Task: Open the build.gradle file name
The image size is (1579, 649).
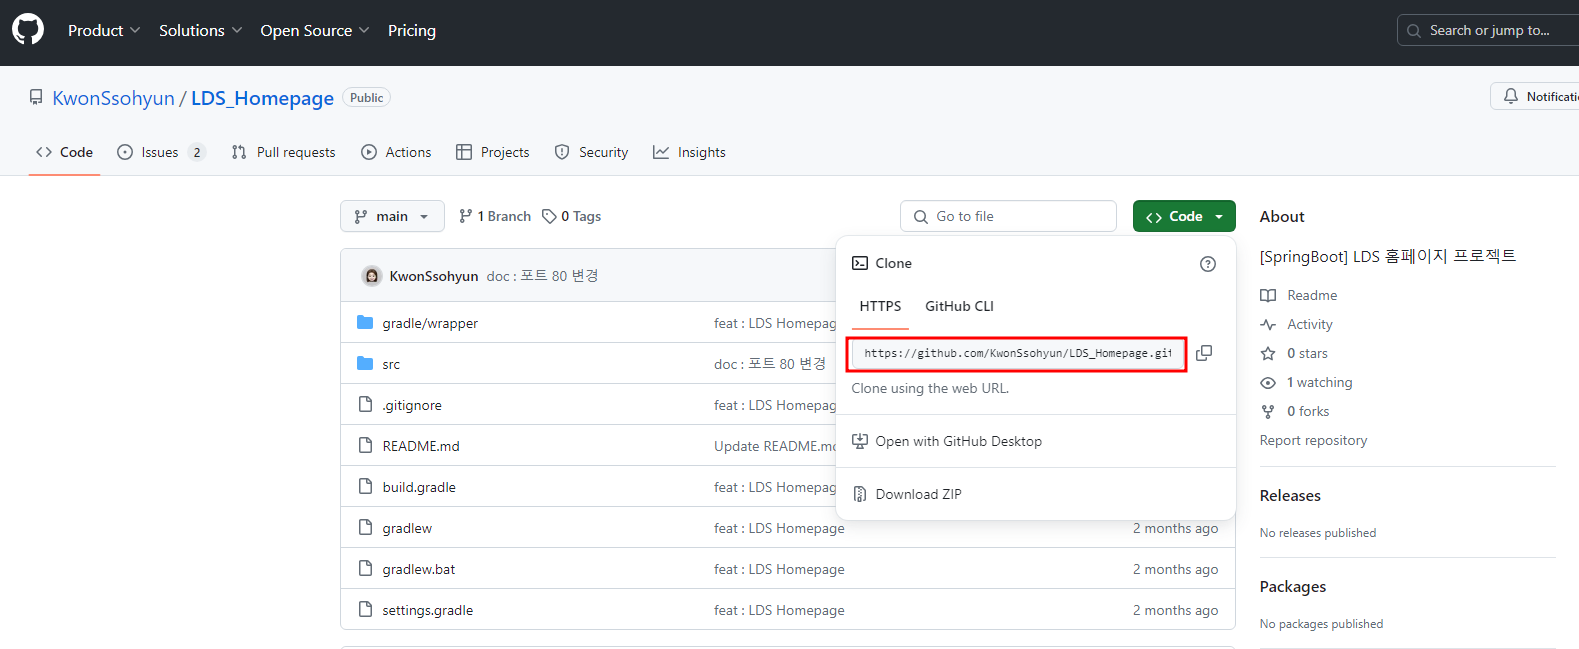Action: [x=419, y=487]
